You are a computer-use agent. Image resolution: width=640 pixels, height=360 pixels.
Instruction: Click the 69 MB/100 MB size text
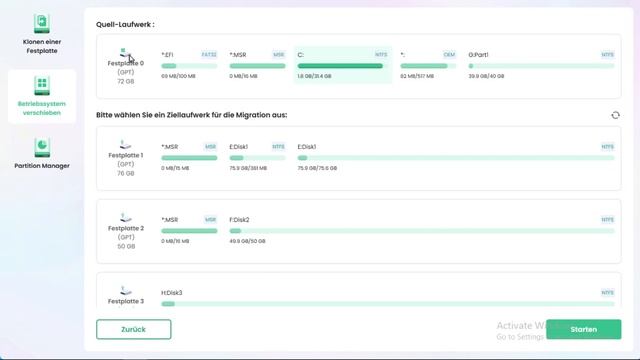tap(178, 76)
